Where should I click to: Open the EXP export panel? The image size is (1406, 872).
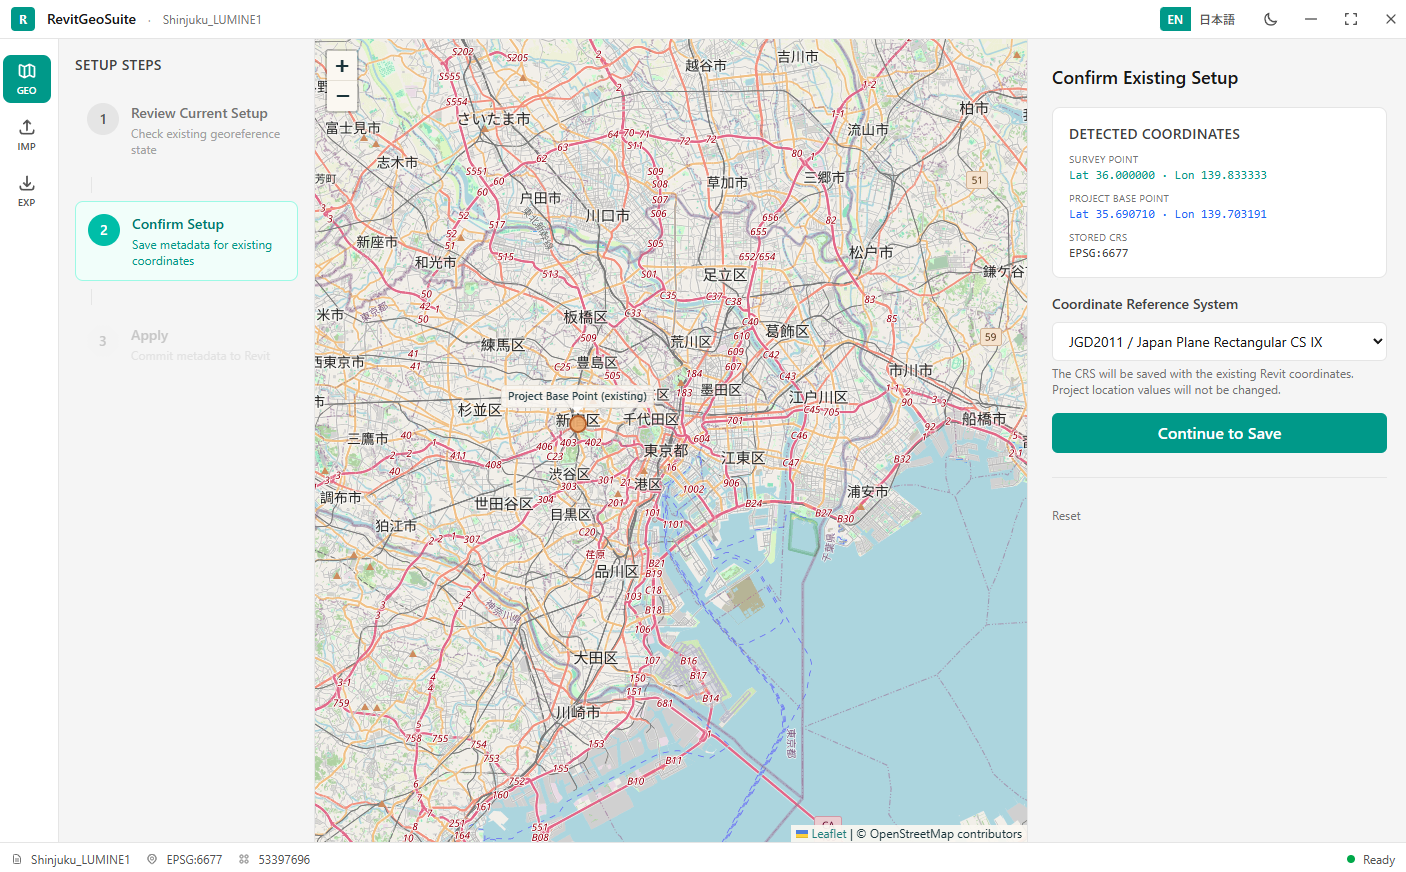click(27, 191)
